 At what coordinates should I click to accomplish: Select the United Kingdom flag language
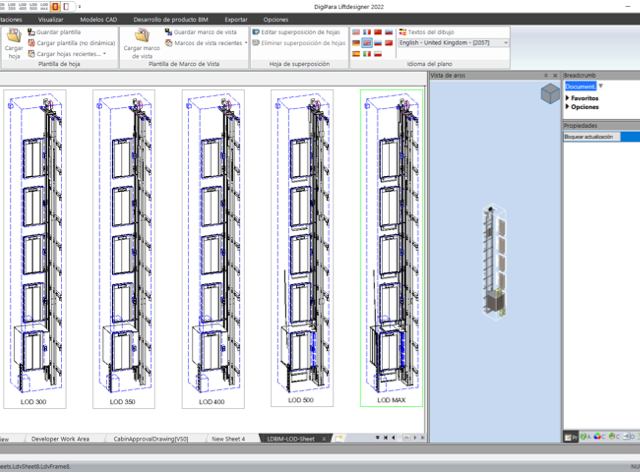[367, 43]
